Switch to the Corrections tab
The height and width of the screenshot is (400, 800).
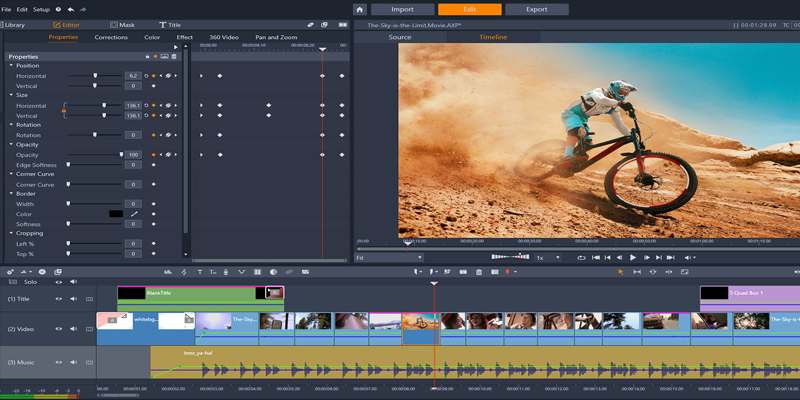[x=111, y=37]
